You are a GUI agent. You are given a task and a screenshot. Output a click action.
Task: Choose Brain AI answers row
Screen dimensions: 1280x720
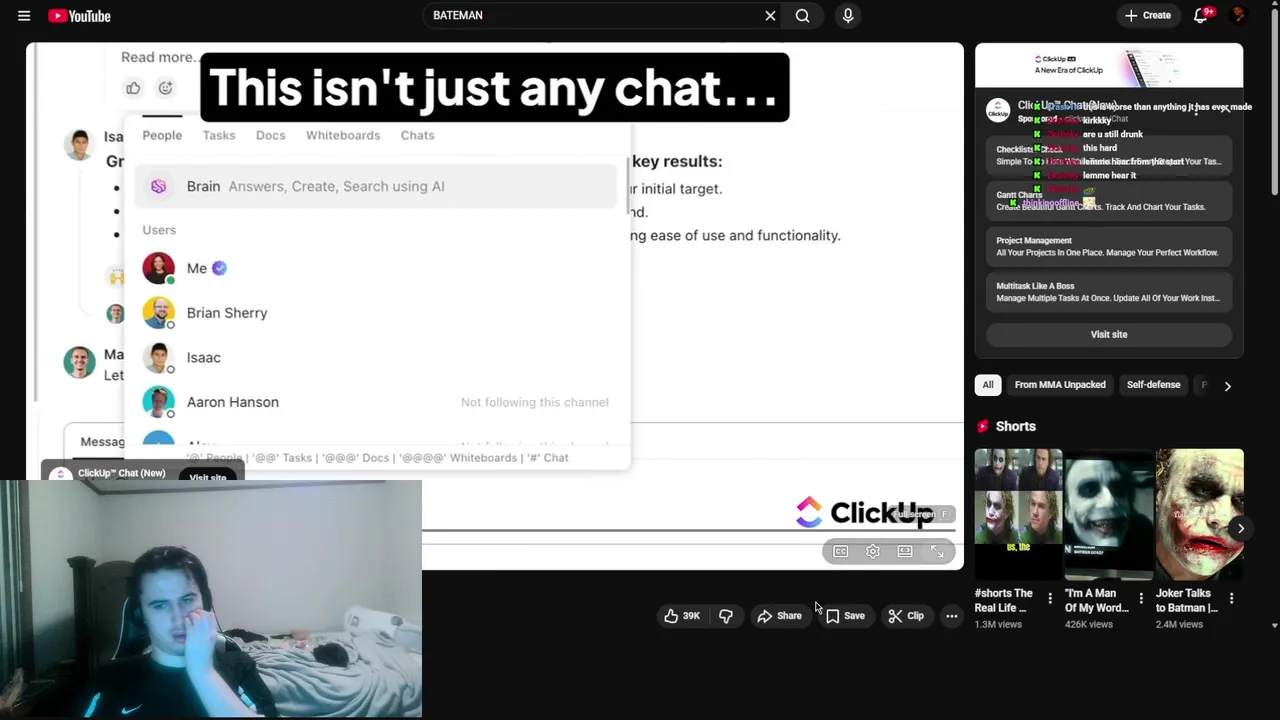(x=375, y=187)
